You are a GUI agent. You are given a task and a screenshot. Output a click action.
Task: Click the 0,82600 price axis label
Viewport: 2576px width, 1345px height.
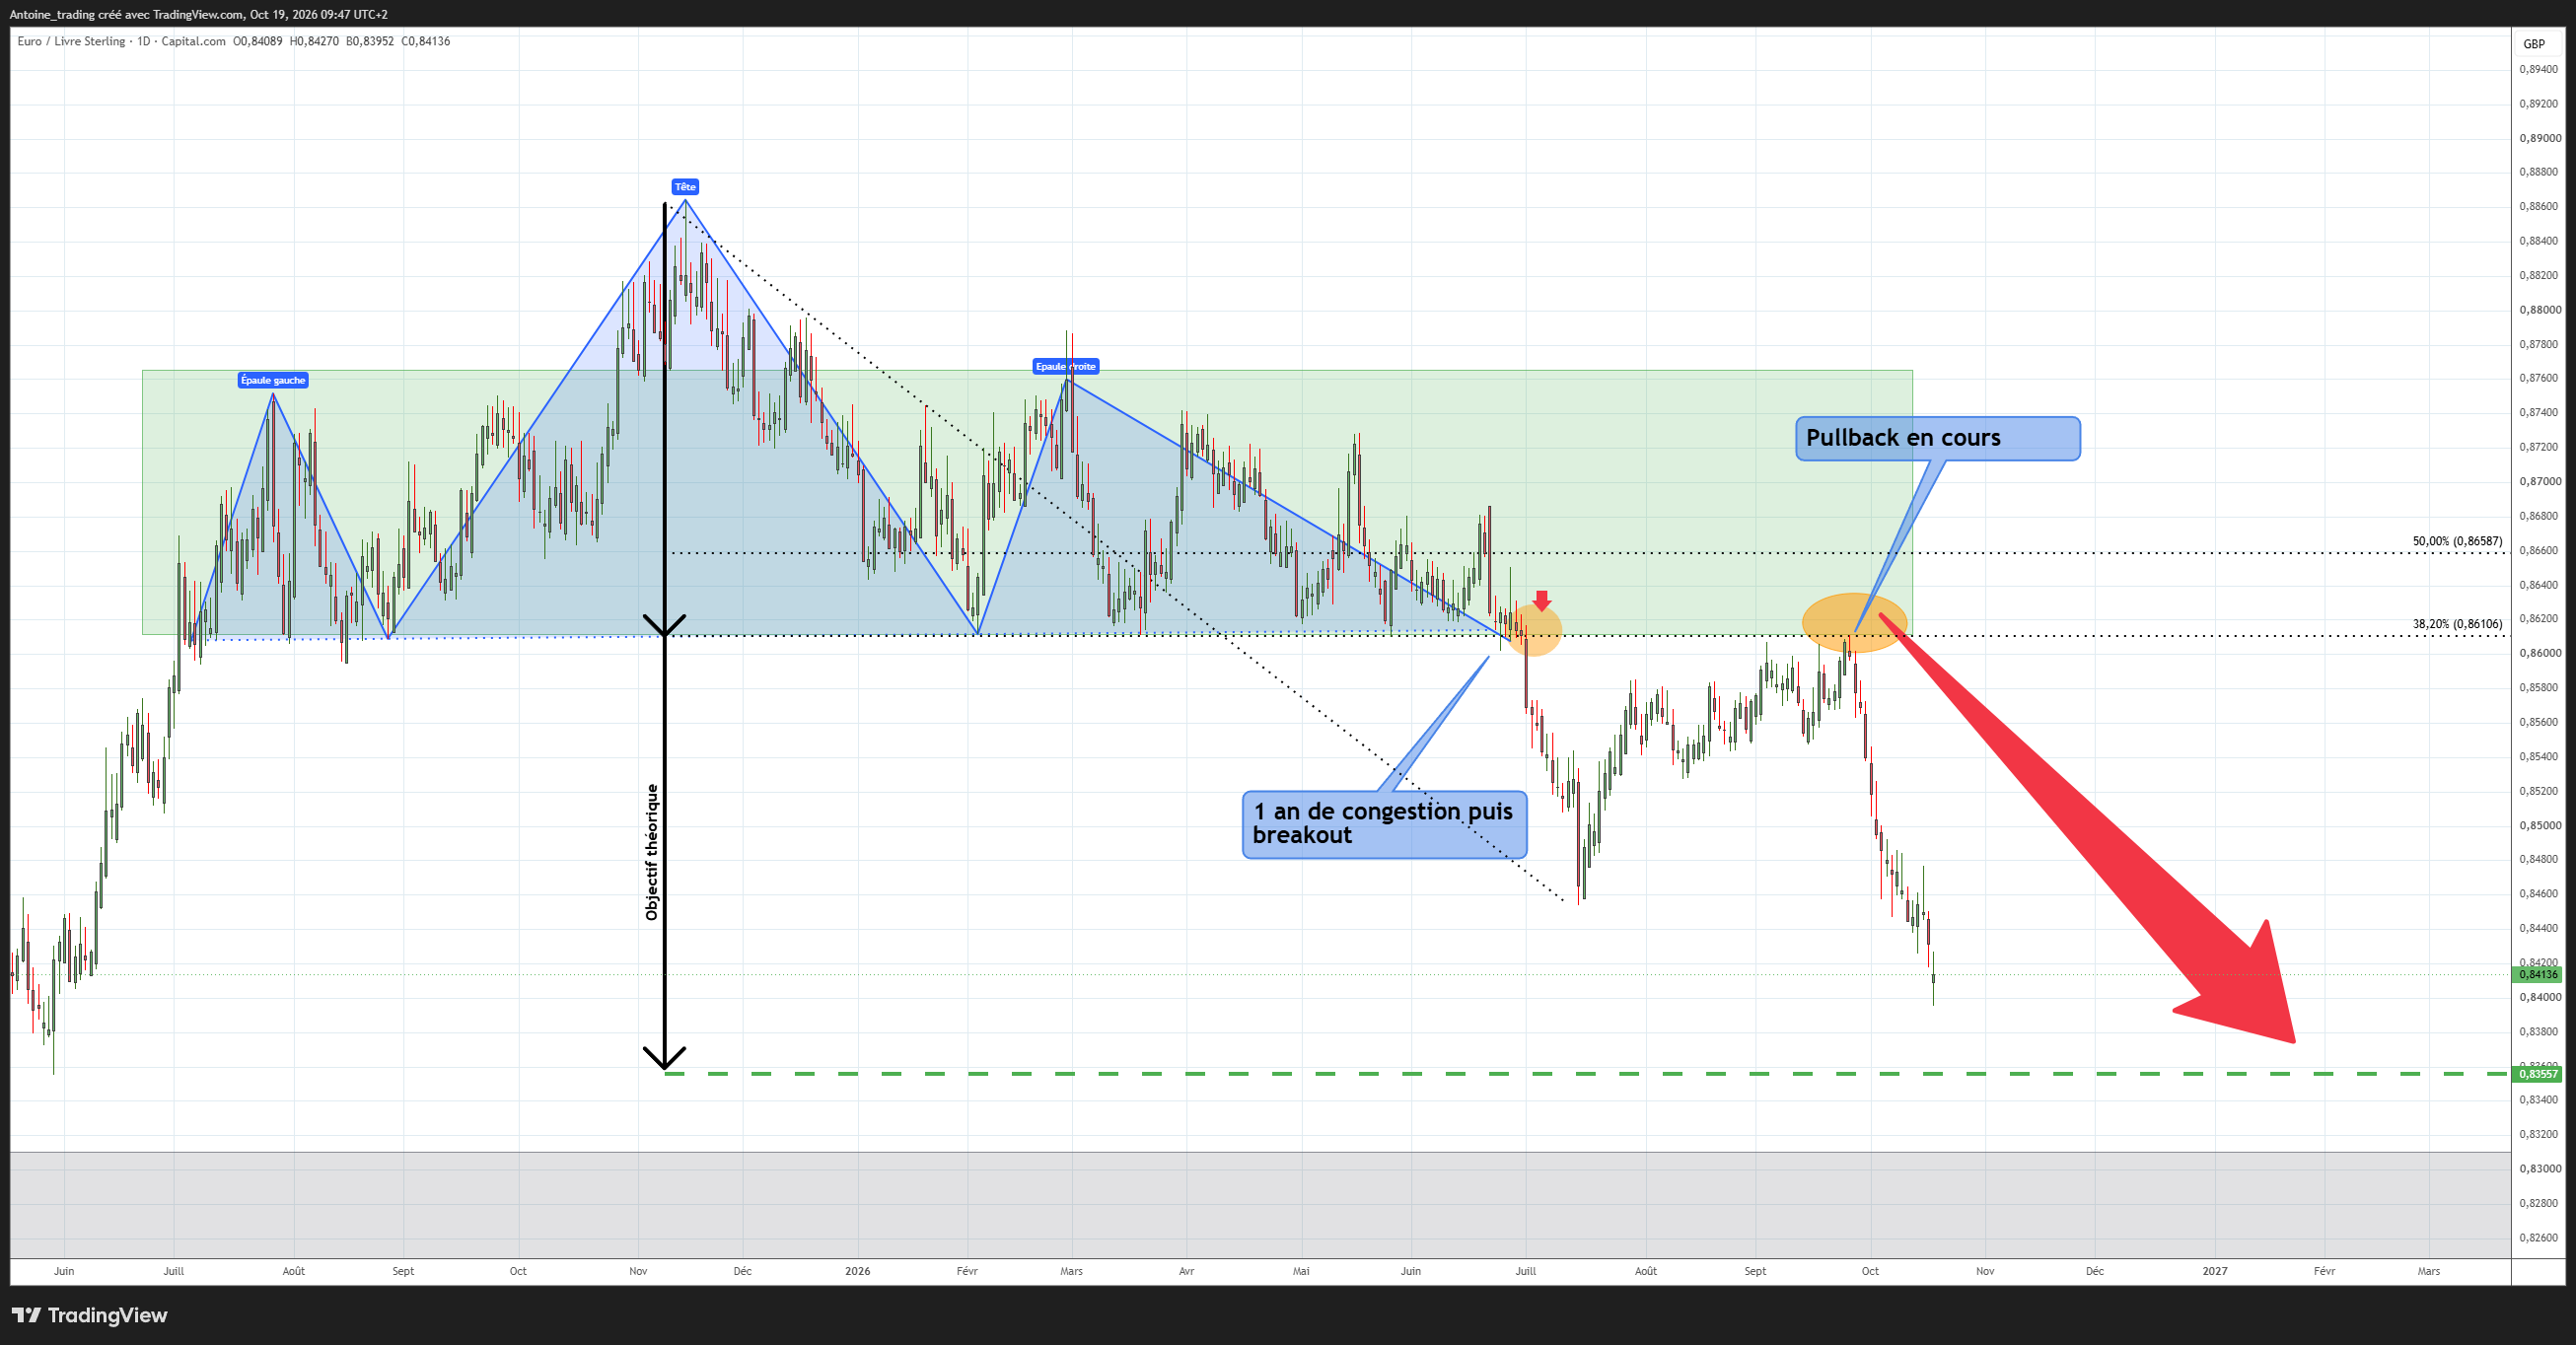(2540, 1237)
